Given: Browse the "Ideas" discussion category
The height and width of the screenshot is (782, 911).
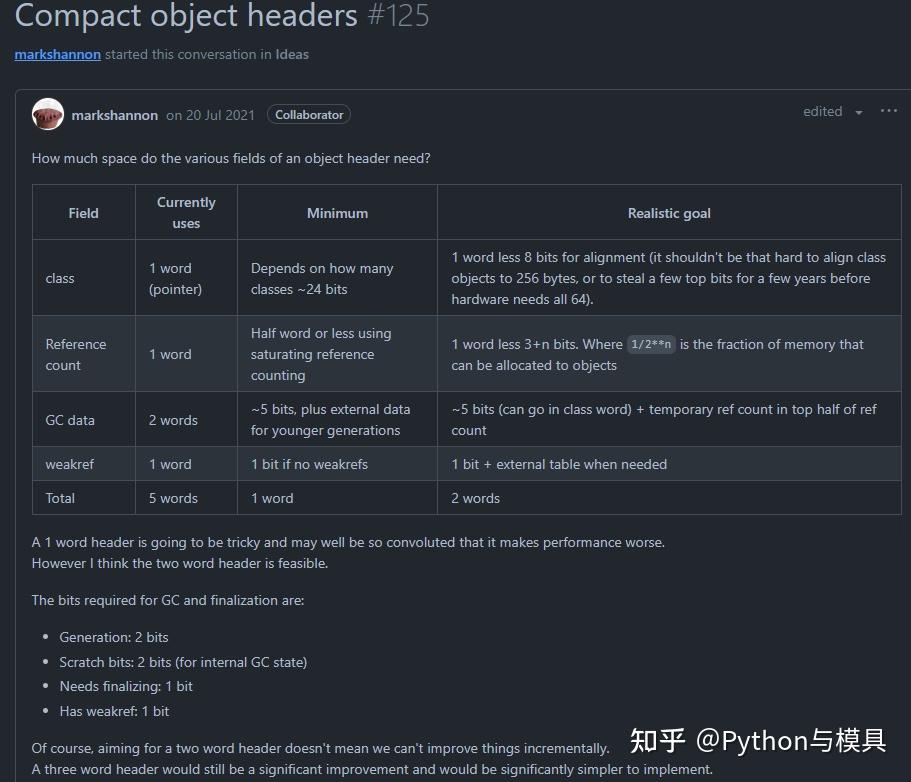Looking at the screenshot, I should coord(292,54).
